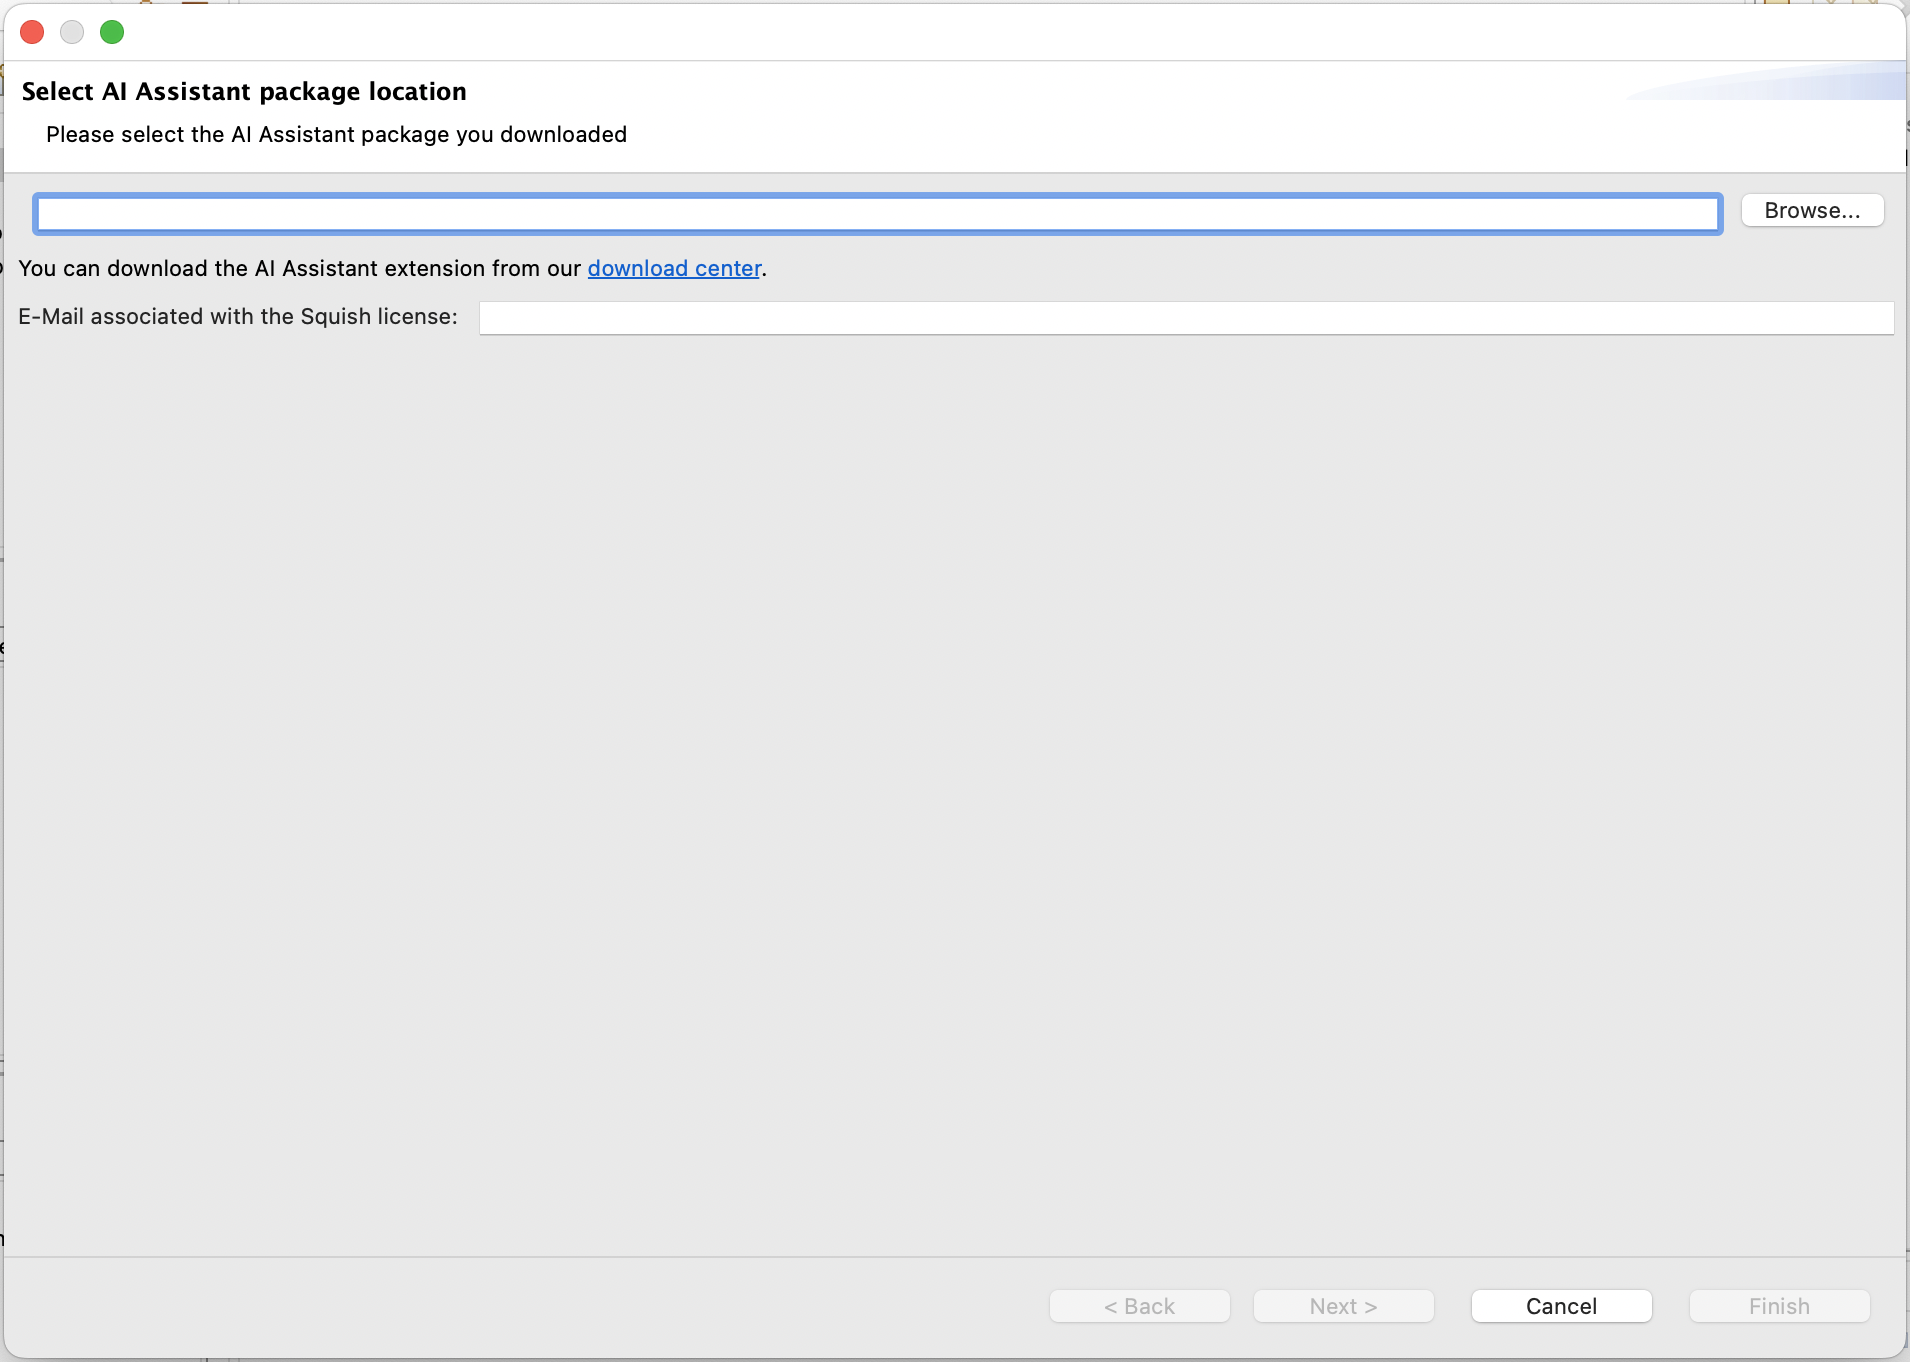This screenshot has height=1362, width=1910.
Task: Click the gray minimize window button
Action: 72,32
